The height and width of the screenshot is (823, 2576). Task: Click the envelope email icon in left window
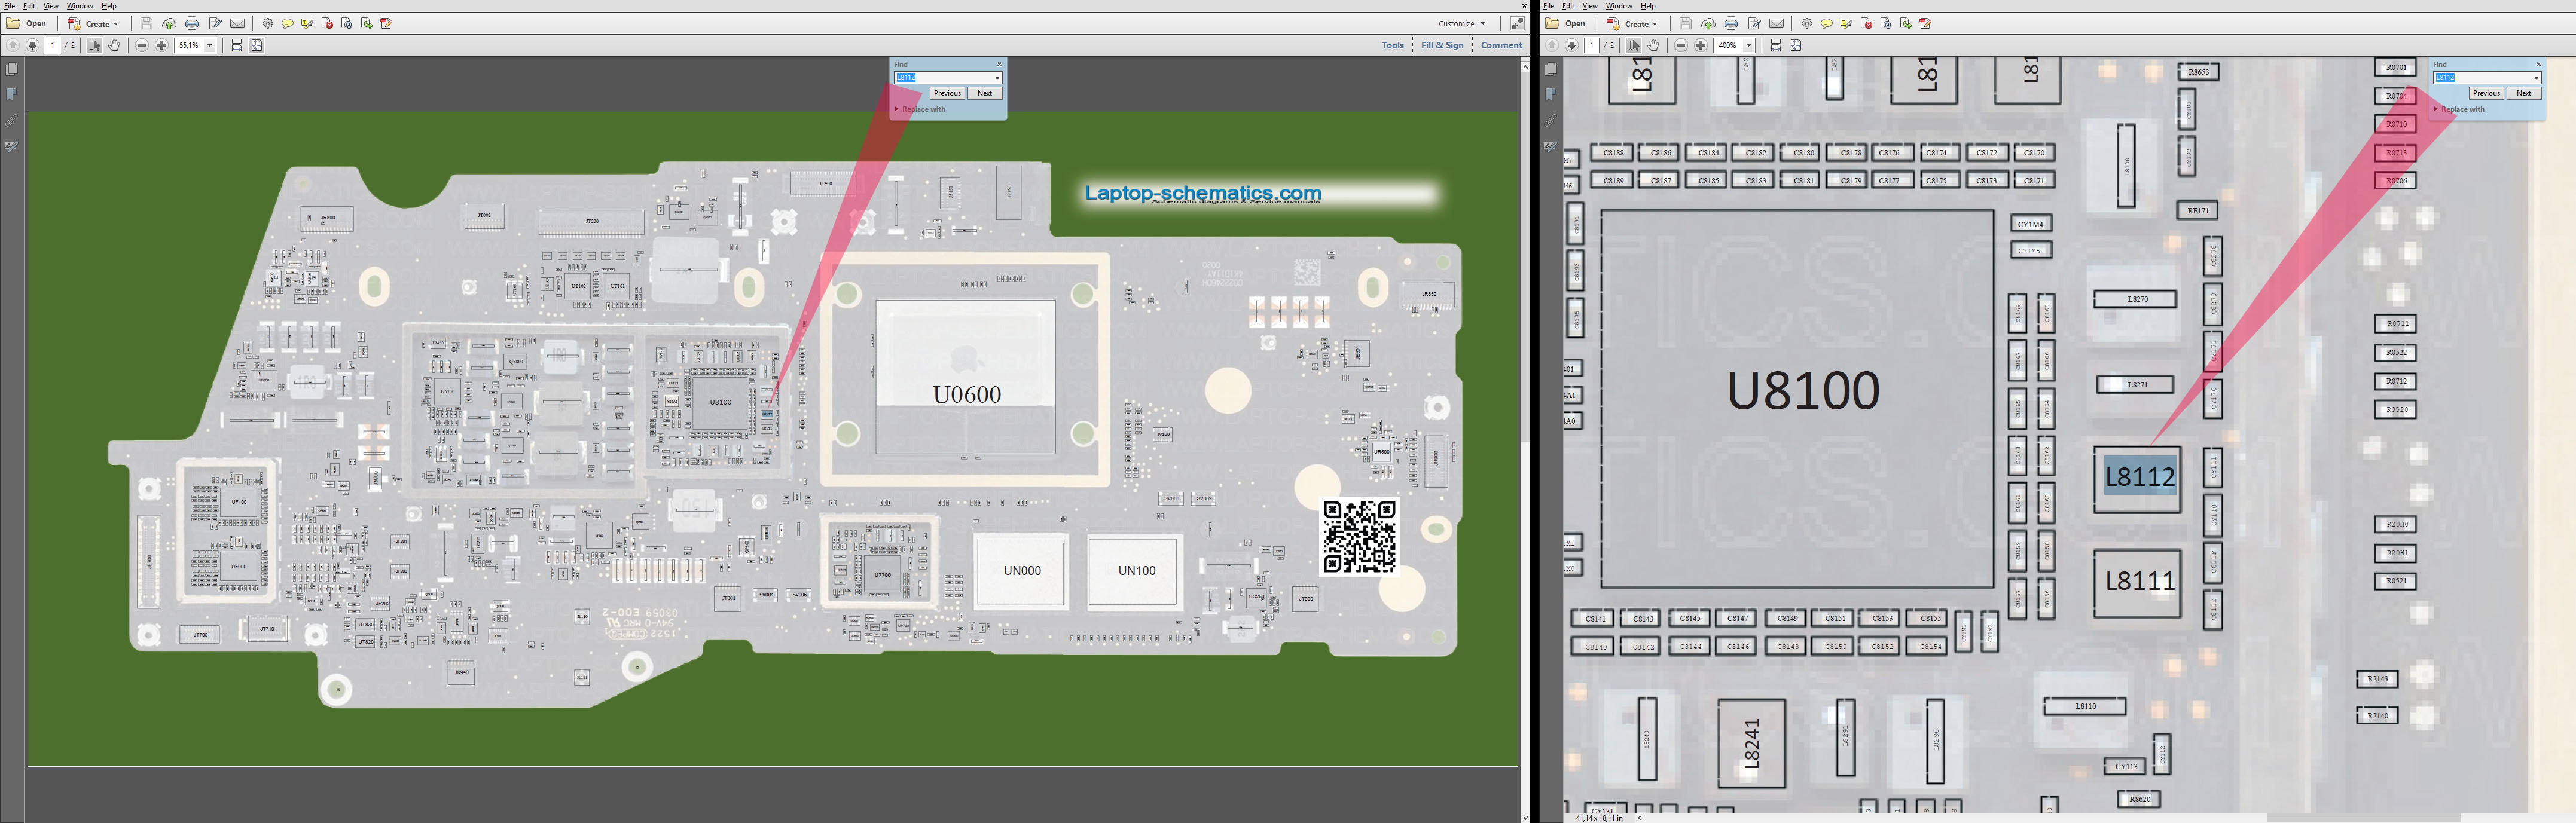[x=238, y=23]
